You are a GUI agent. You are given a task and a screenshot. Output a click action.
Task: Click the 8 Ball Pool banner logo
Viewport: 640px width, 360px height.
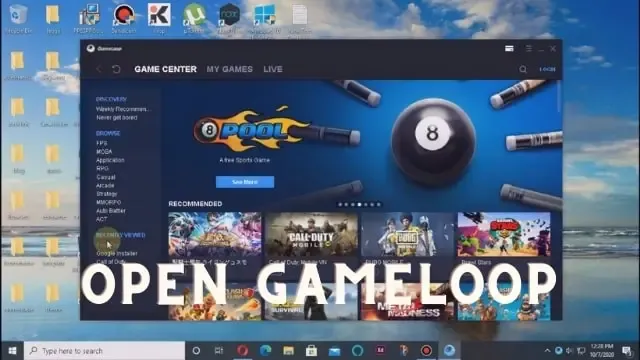251,130
